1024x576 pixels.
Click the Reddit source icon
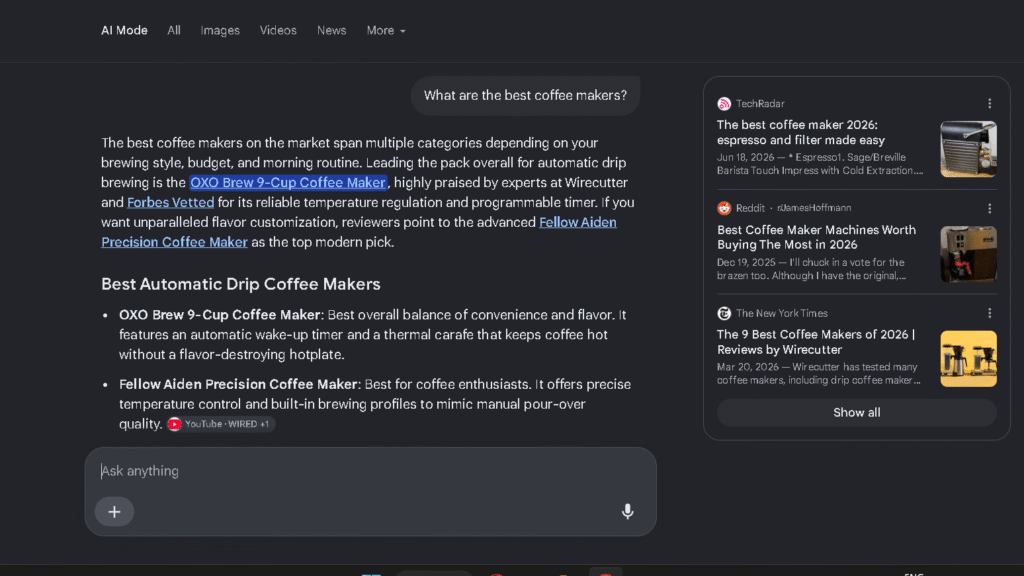724,208
